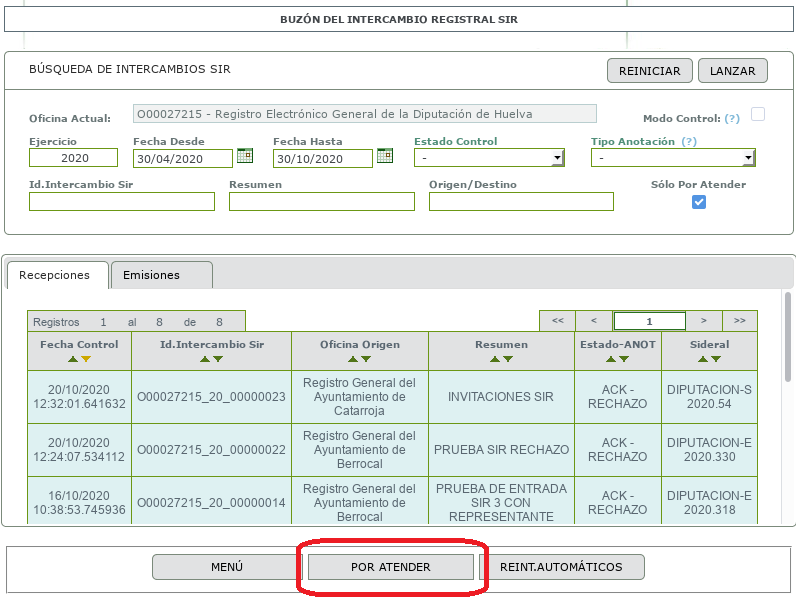796x597 pixels.
Task: Click the Resumen search field
Action: pyautogui.click(x=322, y=202)
